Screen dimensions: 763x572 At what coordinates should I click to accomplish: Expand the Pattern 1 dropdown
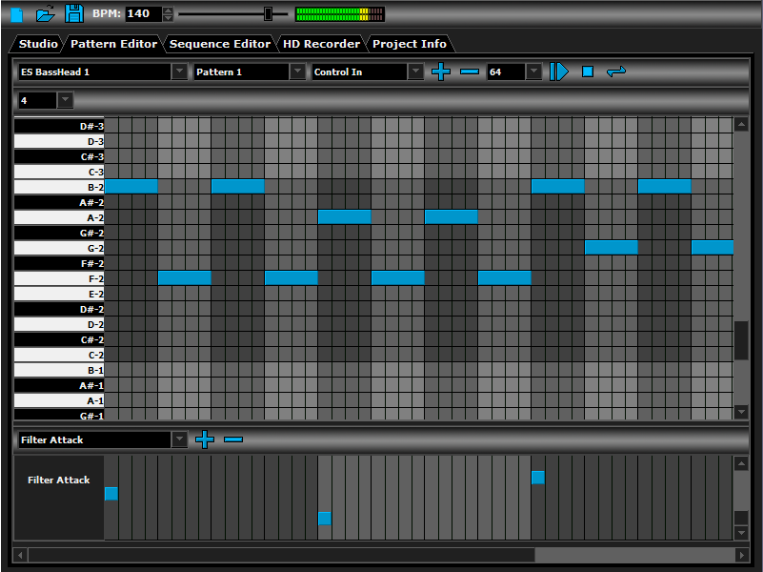pyautogui.click(x=297, y=72)
